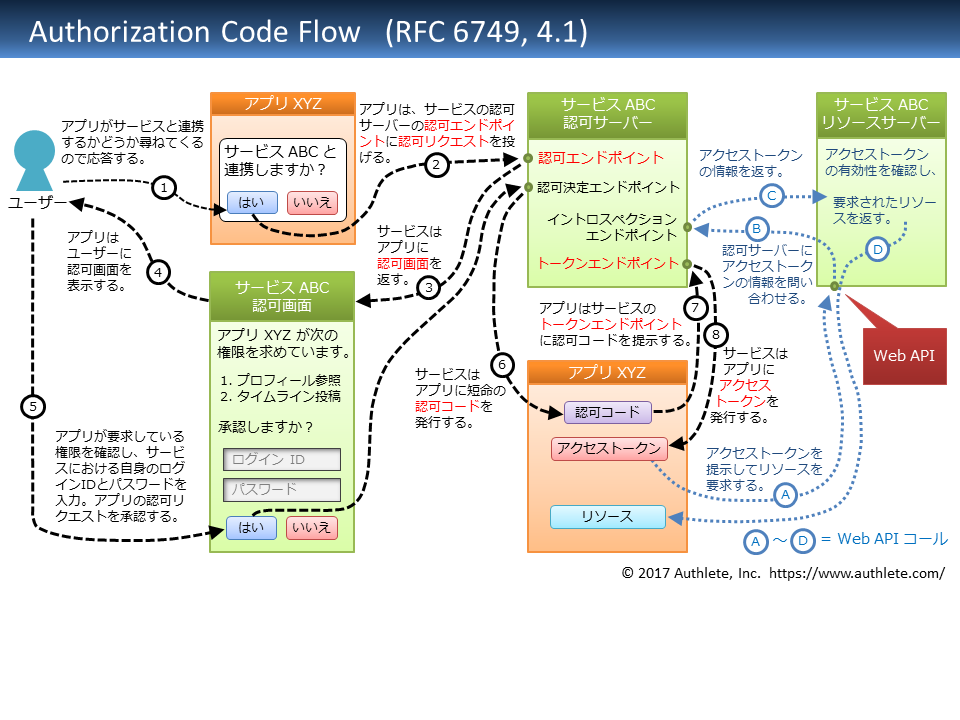
Task: Click the 承認しますか？ prompt
Action: [266, 427]
